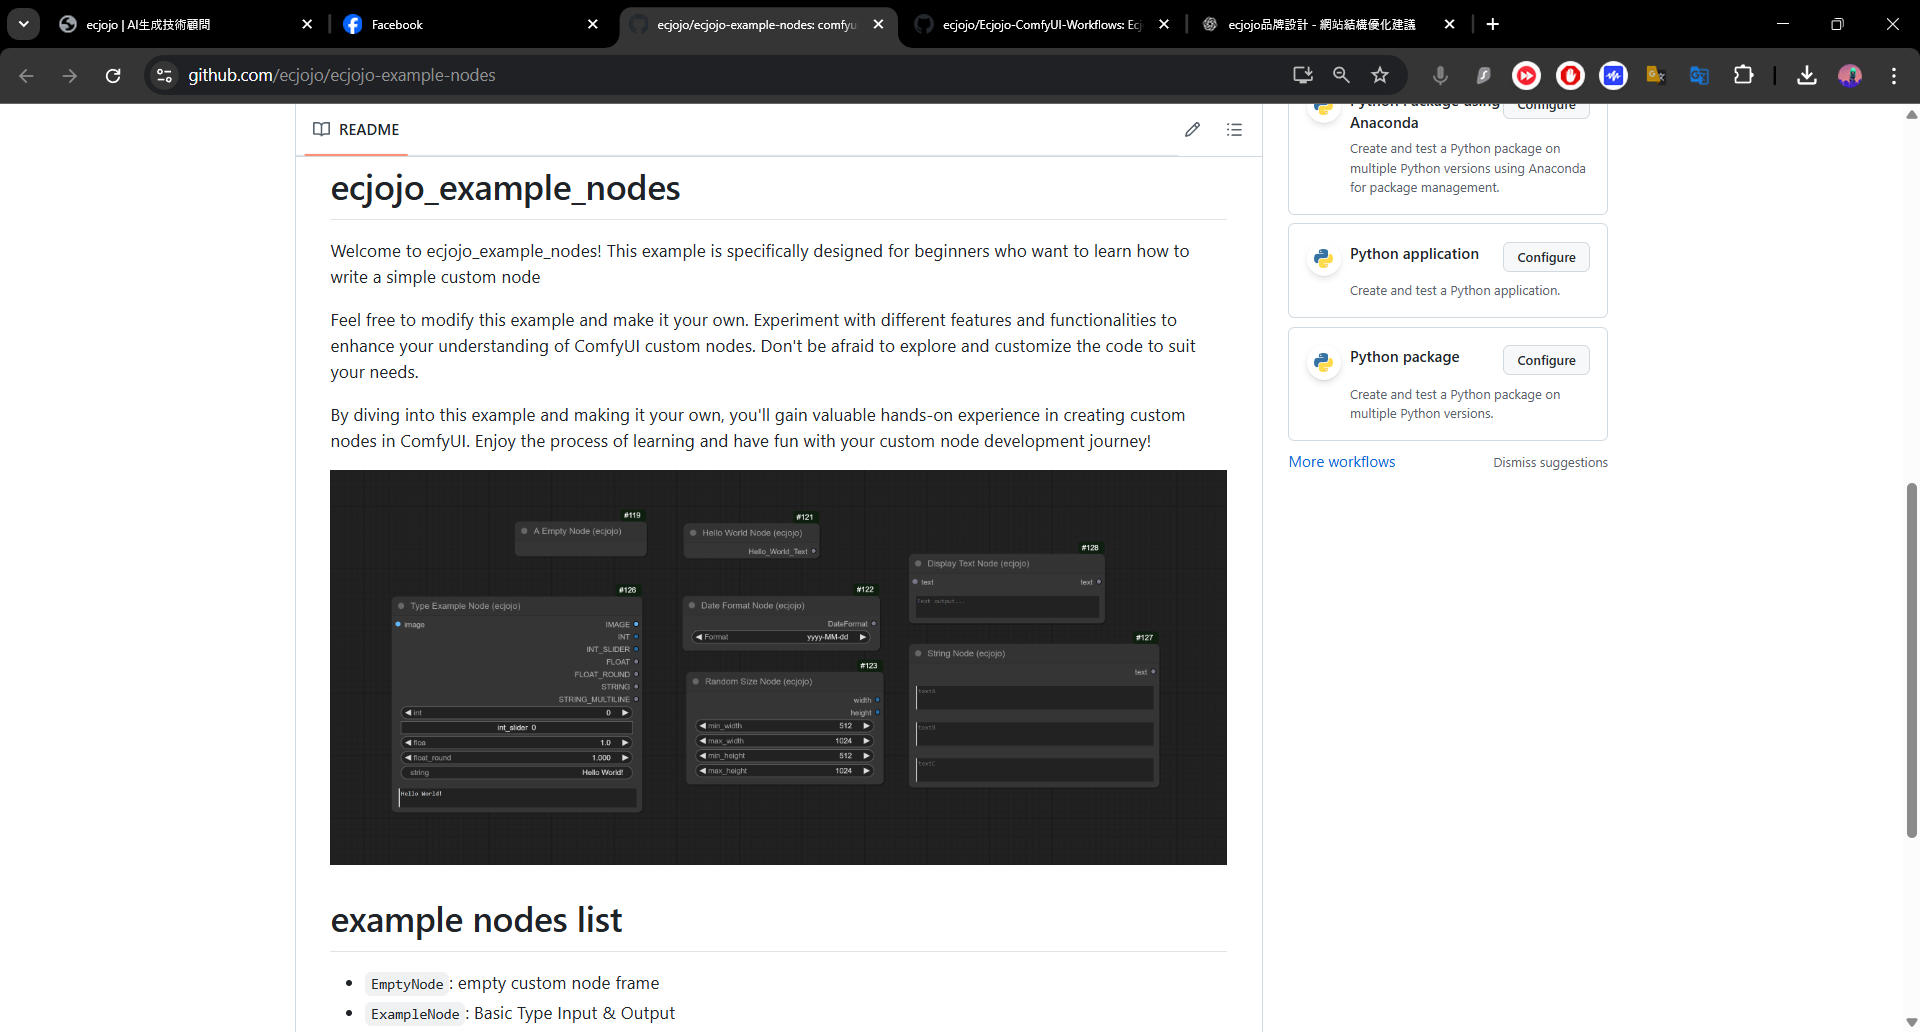Screen dimensions: 1920x1032
Task: Open the README outline list icon
Action: coord(1234,130)
